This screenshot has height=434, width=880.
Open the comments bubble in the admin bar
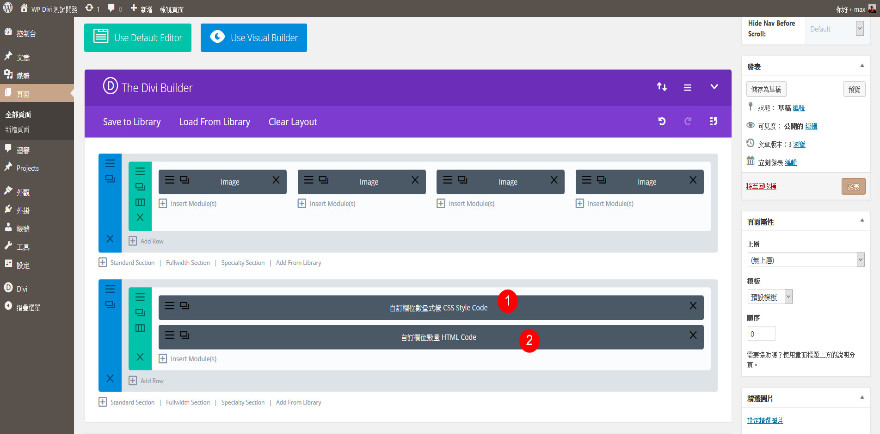[114, 9]
